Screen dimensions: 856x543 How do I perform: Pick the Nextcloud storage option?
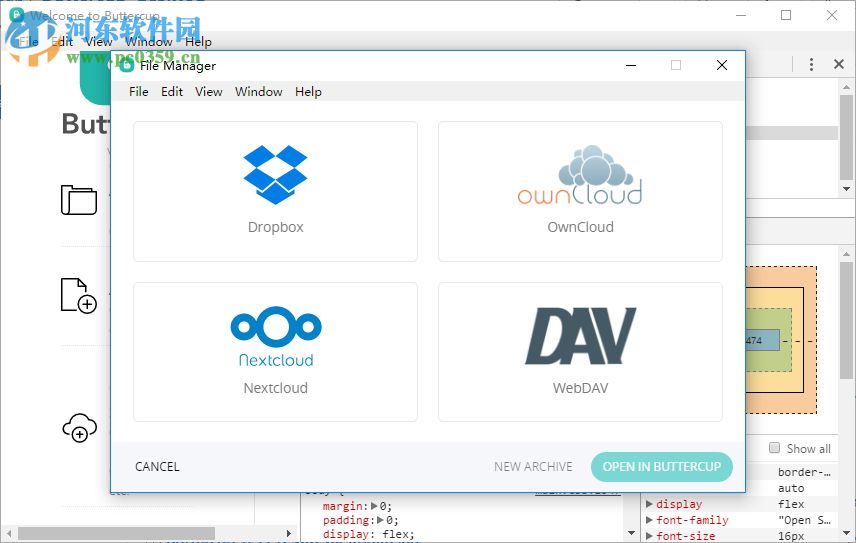coord(275,352)
